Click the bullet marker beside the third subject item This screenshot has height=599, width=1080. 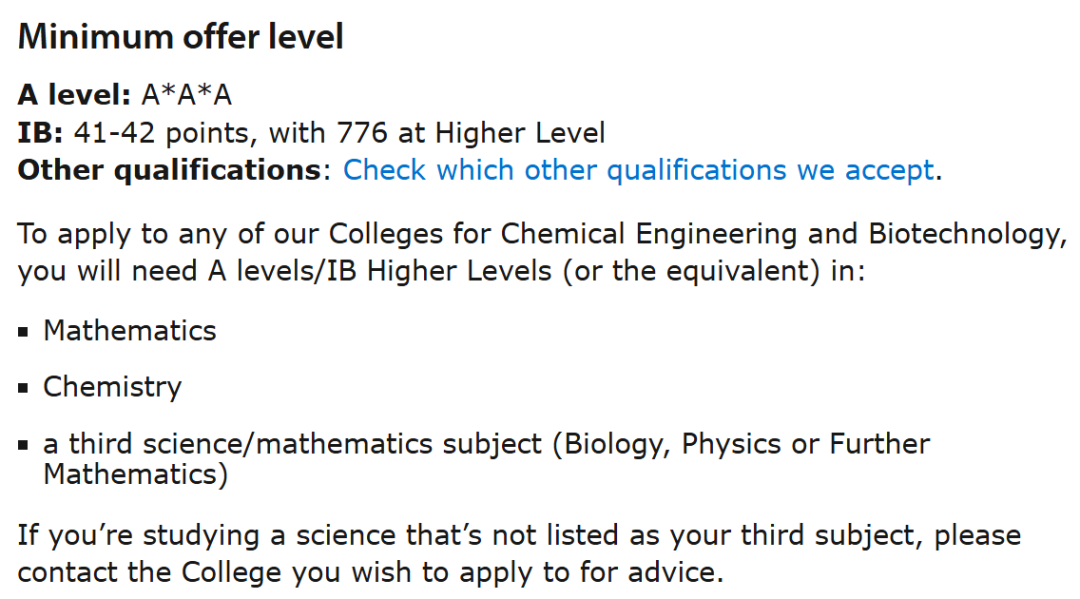point(24,445)
